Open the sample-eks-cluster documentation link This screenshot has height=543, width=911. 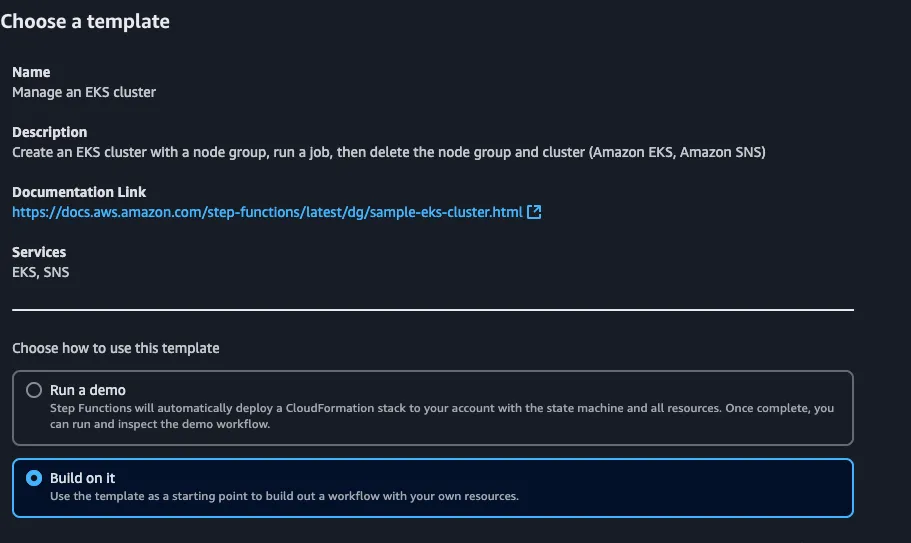[x=267, y=212]
